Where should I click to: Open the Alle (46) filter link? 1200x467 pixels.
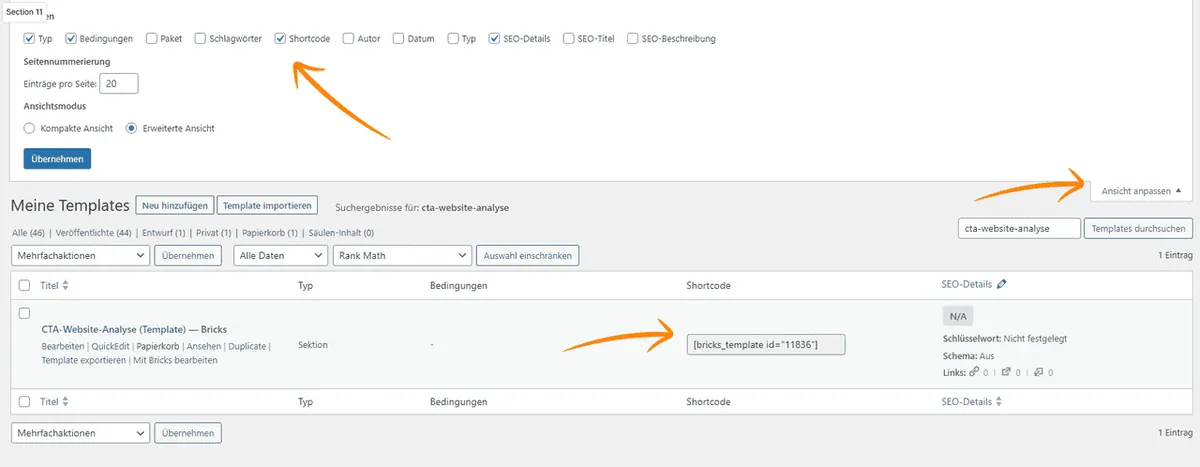pos(29,233)
